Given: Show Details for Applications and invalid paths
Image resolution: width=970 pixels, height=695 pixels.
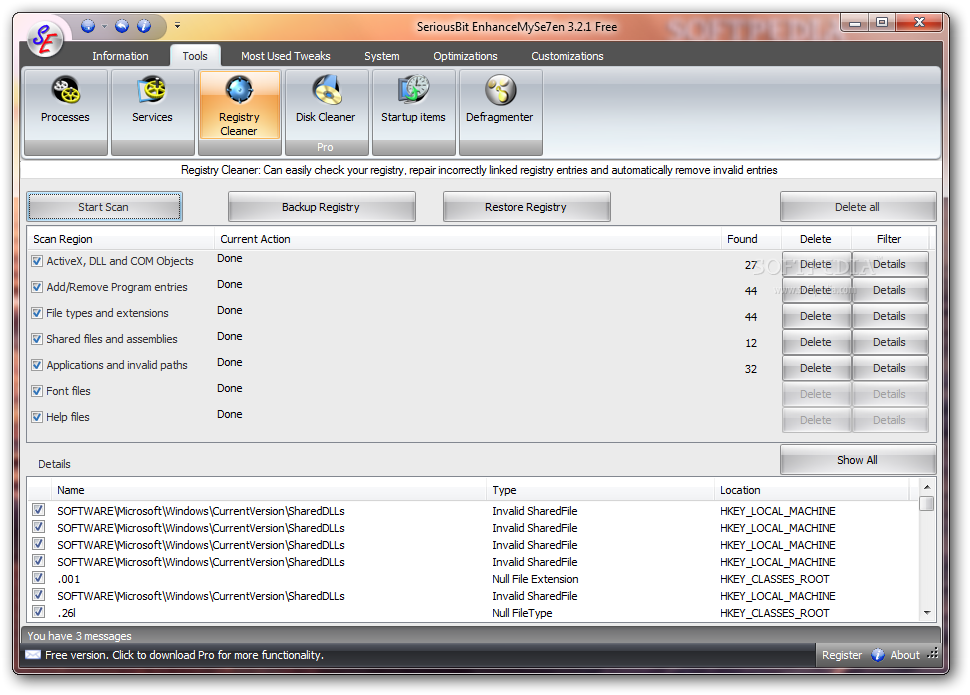Looking at the screenshot, I should 890,368.
